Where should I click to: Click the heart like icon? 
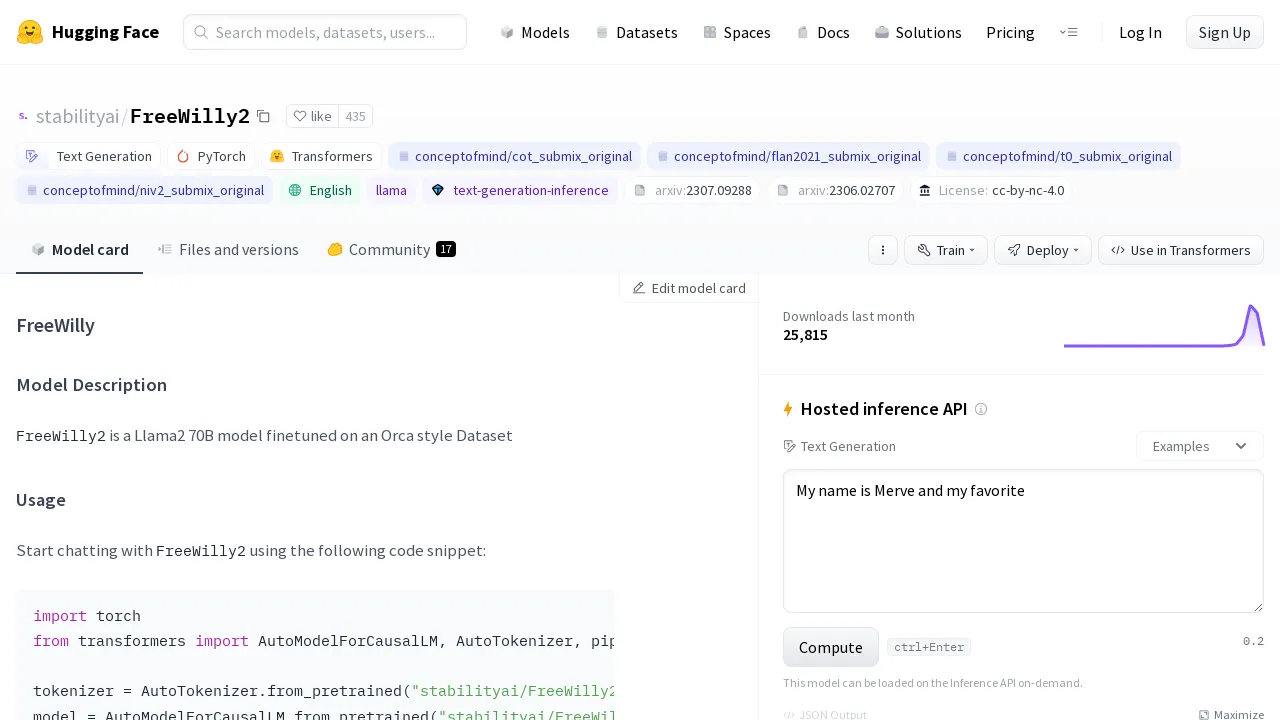[x=300, y=116]
